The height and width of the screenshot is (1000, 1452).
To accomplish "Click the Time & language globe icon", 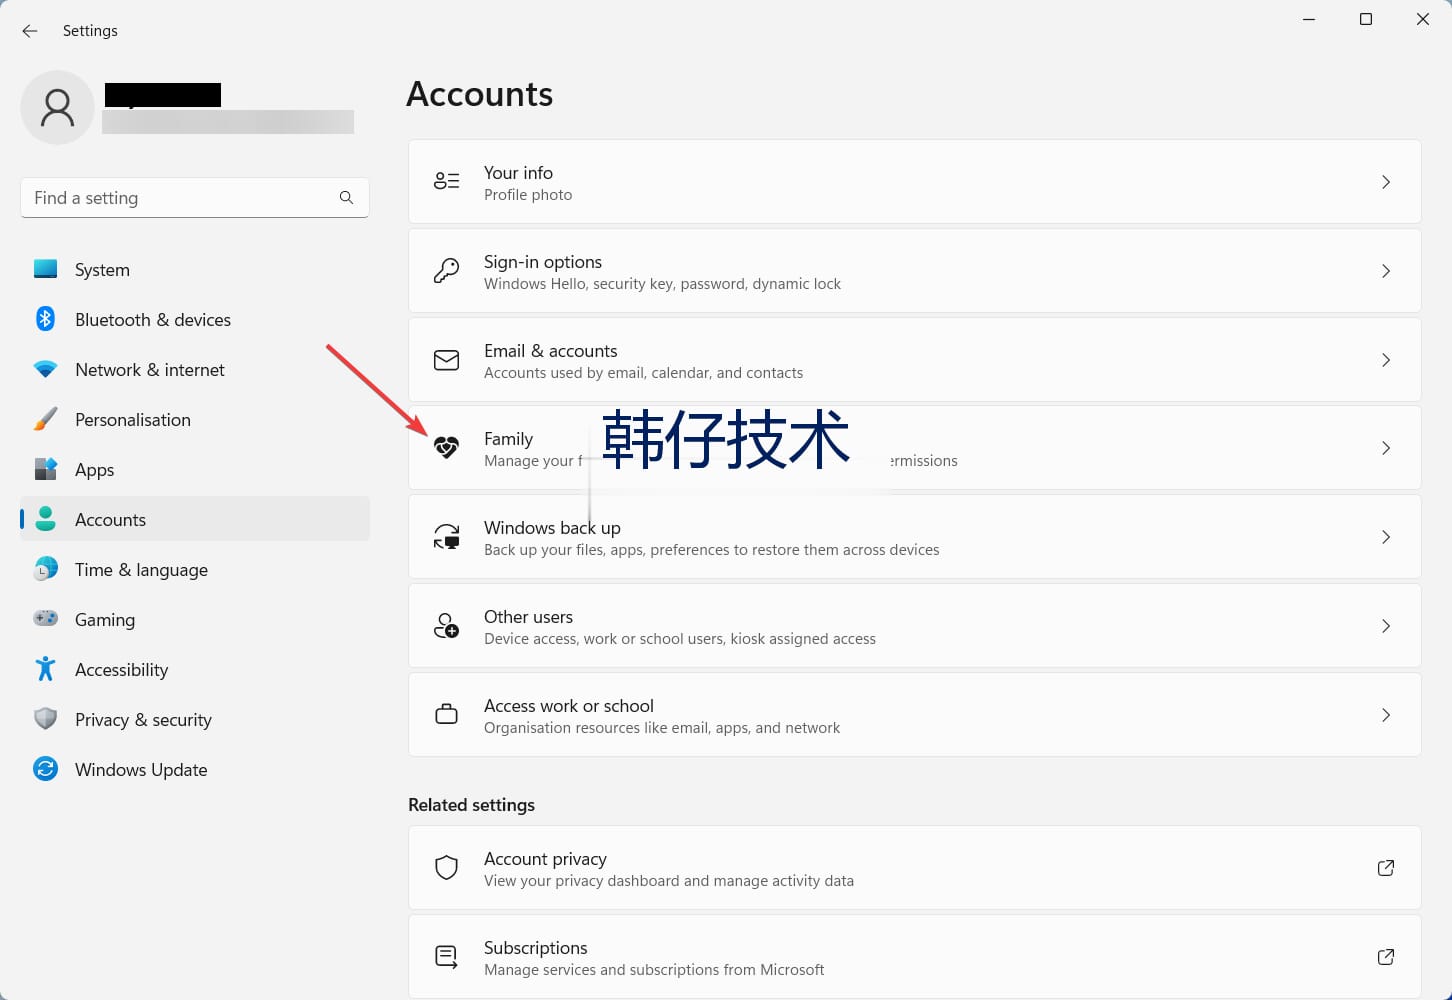I will 45,569.
